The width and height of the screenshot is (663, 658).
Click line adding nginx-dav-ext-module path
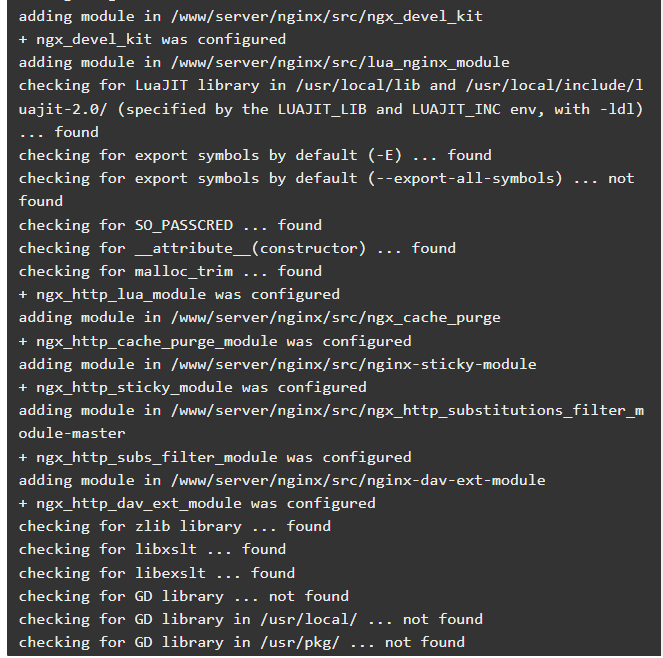click(282, 480)
